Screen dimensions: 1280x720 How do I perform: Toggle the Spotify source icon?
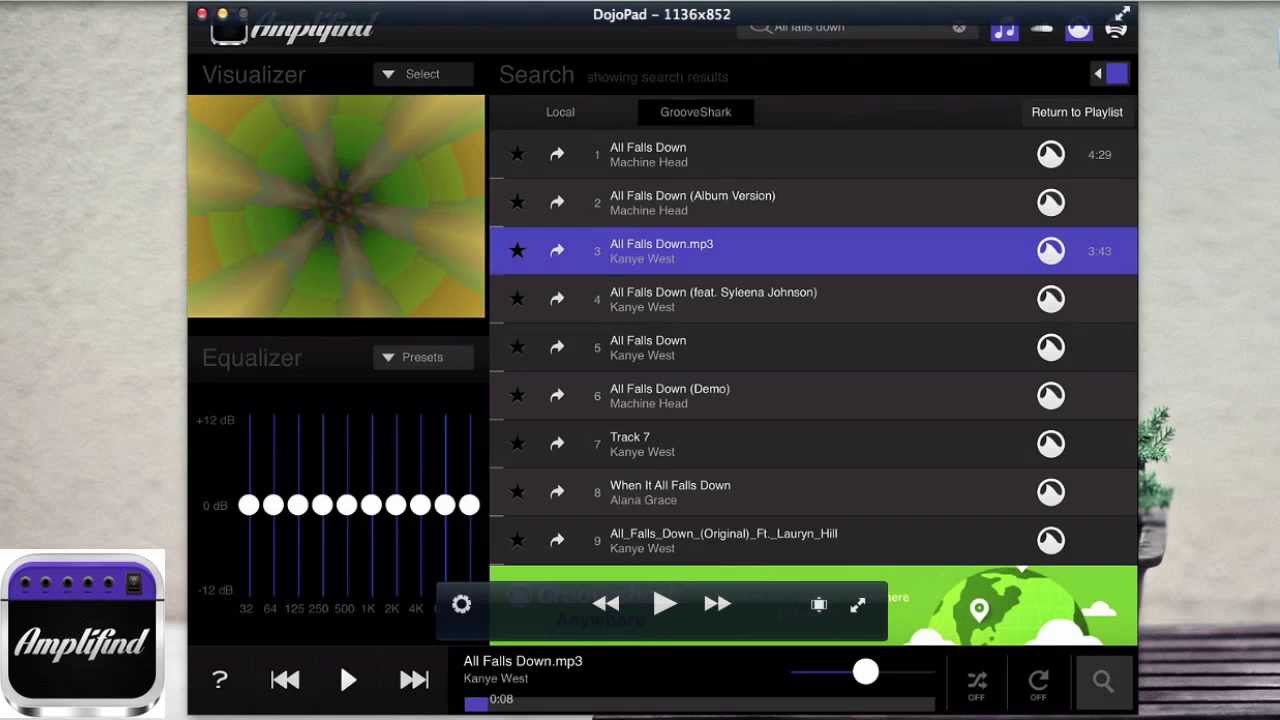[x=1116, y=30]
